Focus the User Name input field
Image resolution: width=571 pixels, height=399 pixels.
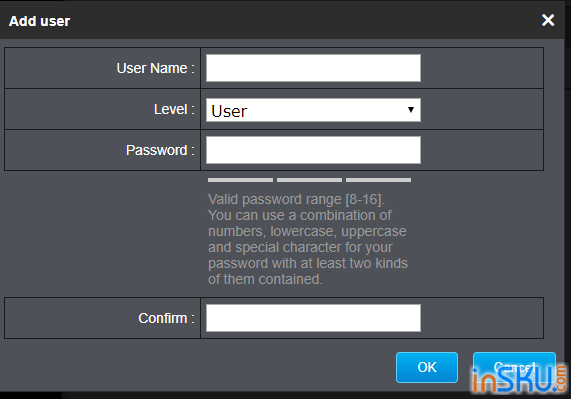point(313,68)
